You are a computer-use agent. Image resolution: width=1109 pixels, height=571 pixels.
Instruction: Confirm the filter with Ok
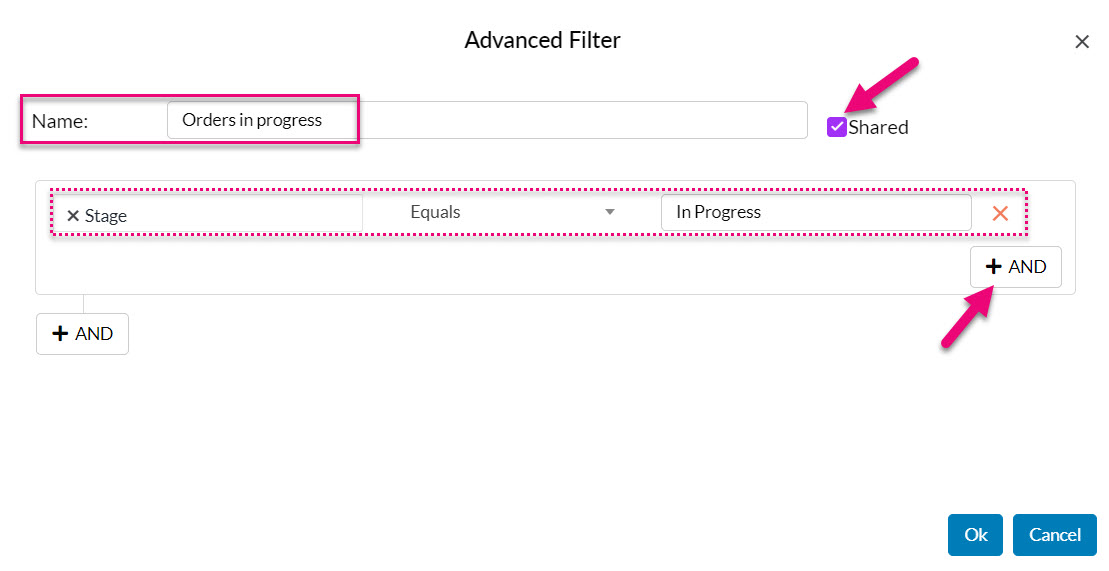[x=975, y=535]
